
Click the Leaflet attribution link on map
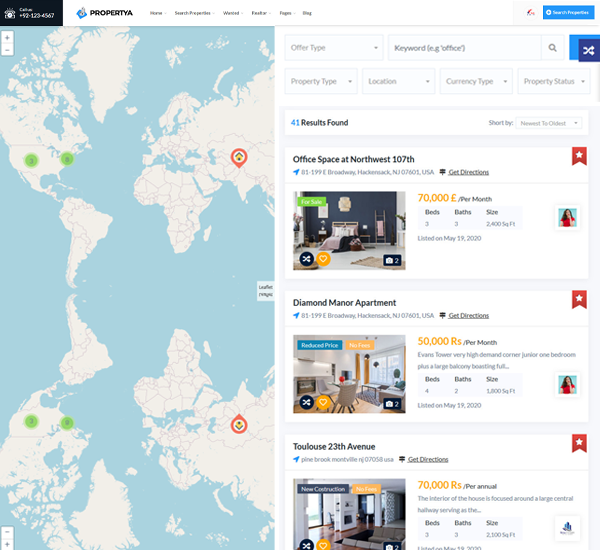pos(266,287)
